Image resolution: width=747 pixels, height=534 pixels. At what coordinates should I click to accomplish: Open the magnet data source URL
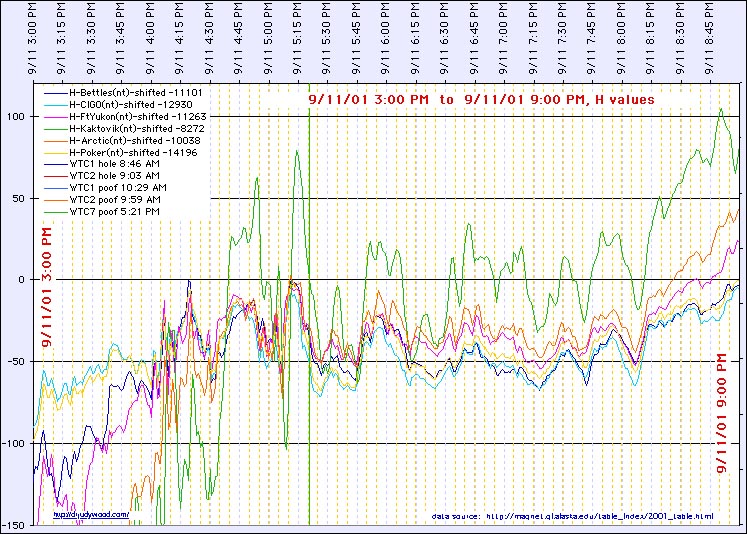point(573,517)
